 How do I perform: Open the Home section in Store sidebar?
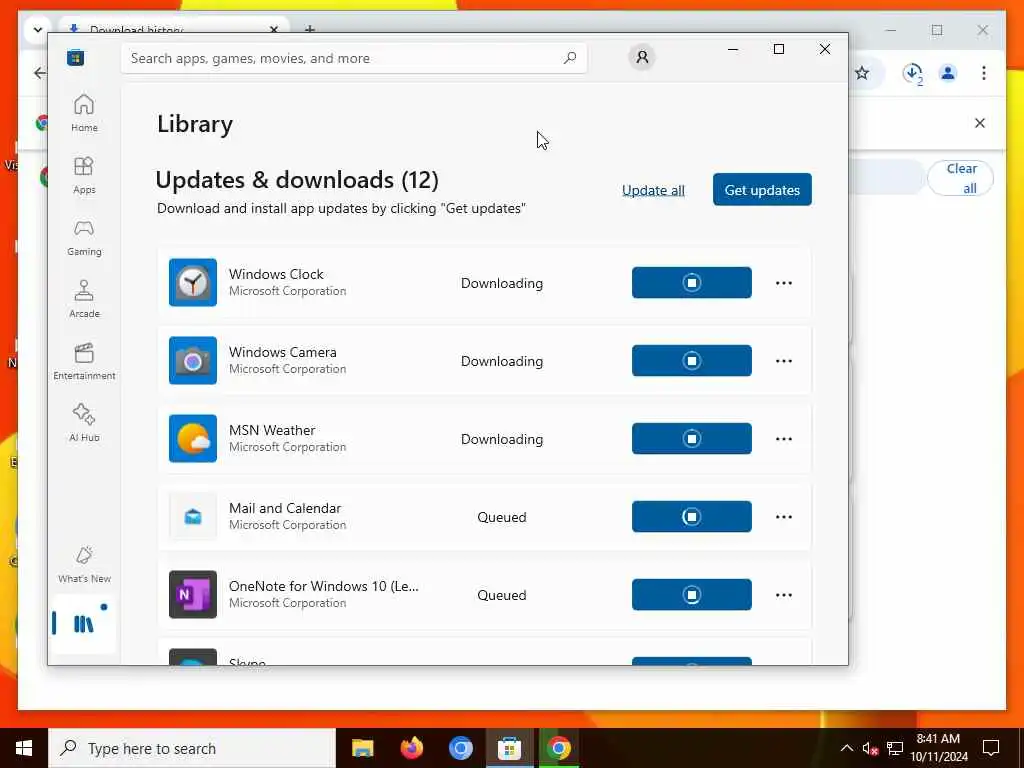[x=84, y=113]
